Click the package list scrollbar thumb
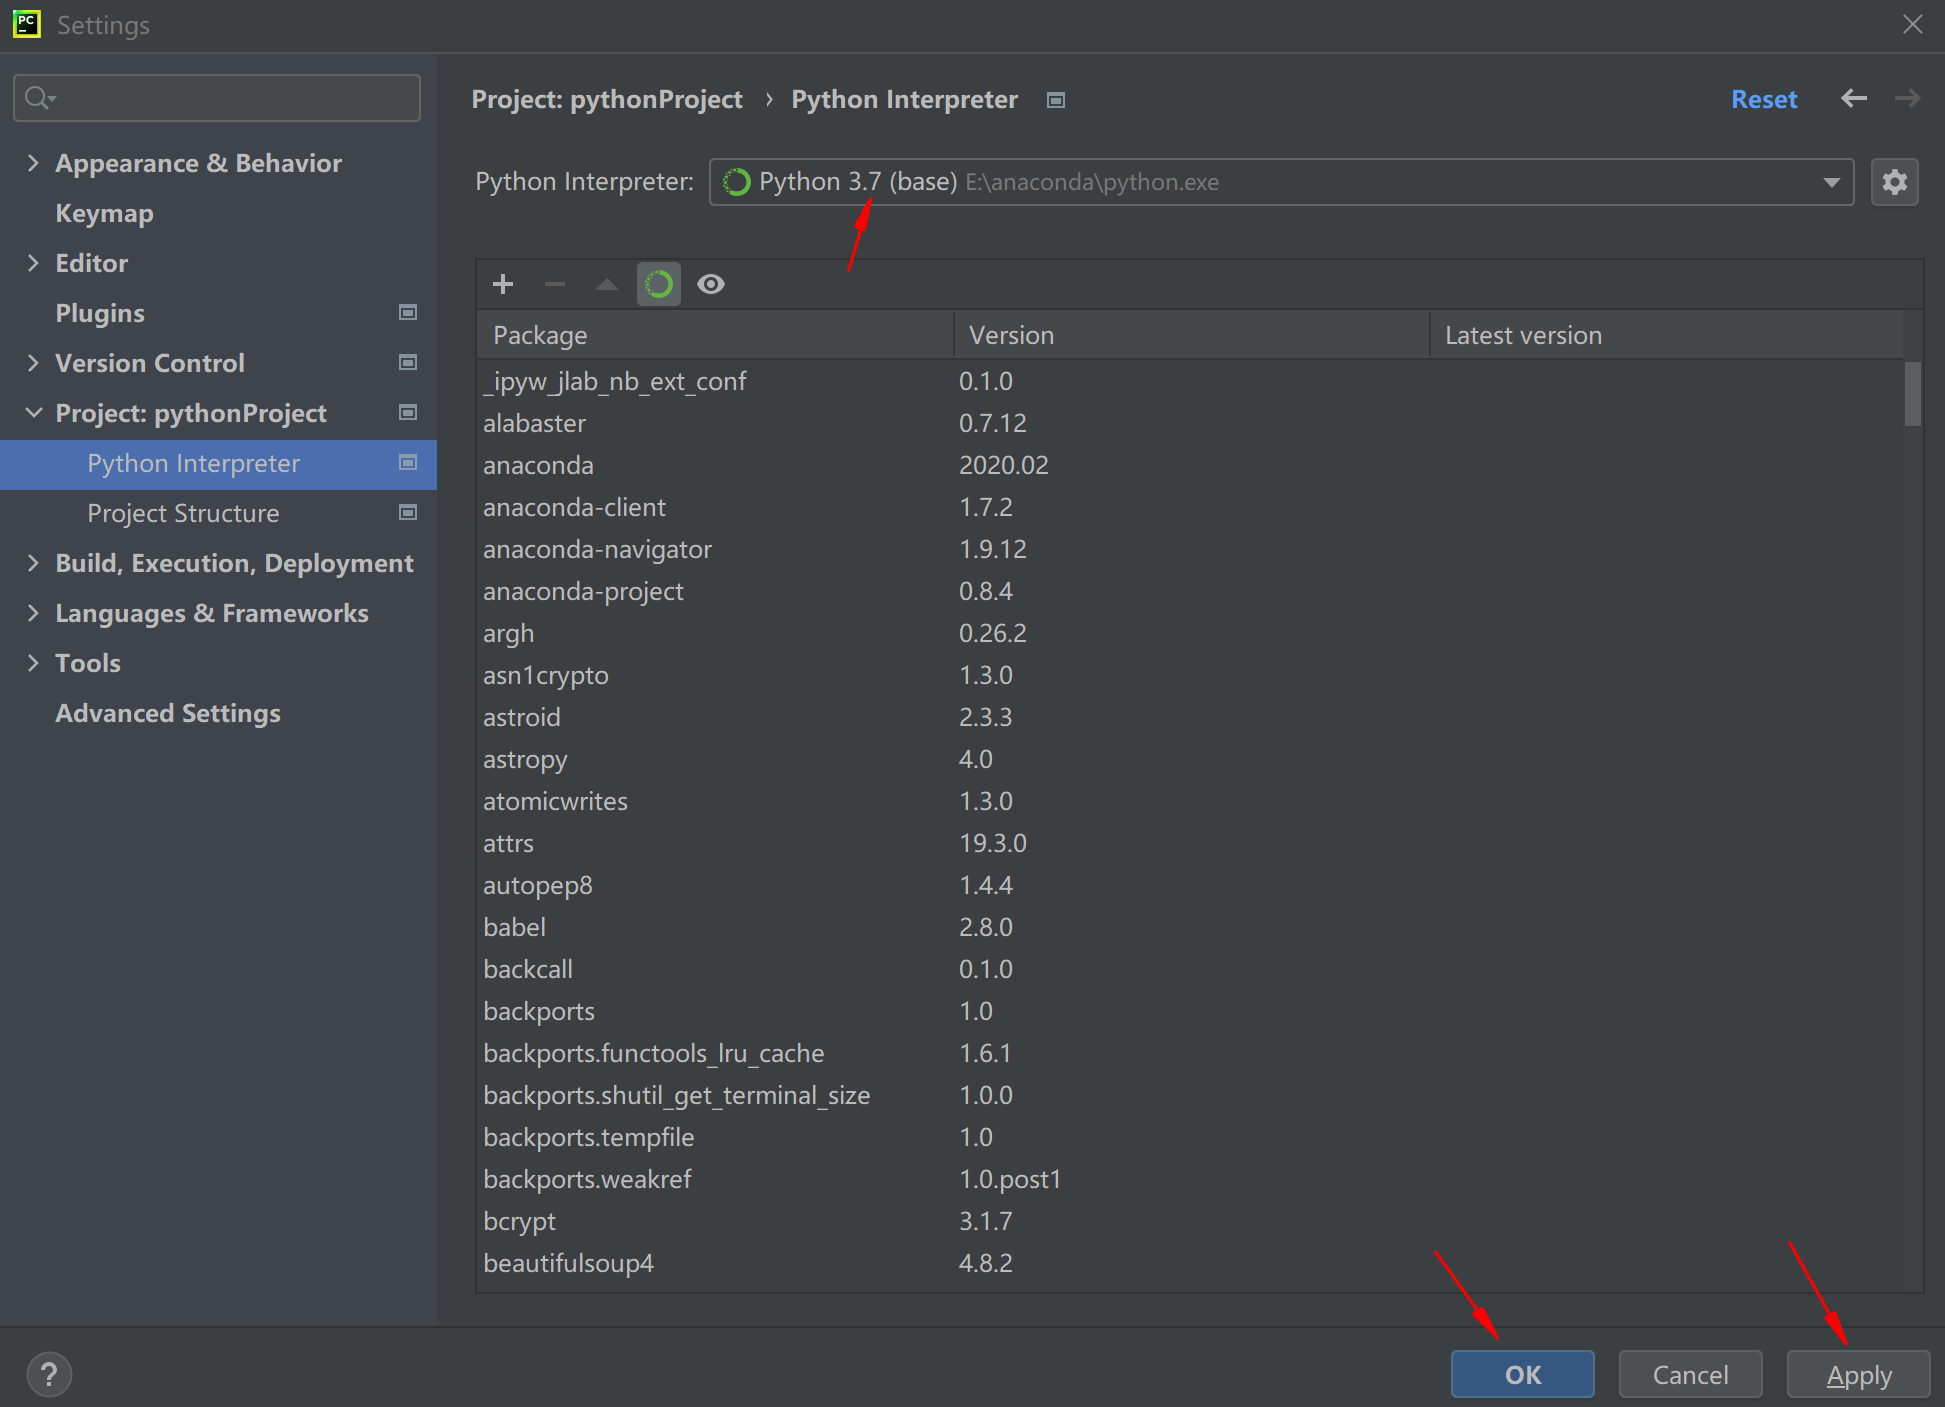1945x1407 pixels. click(1912, 394)
